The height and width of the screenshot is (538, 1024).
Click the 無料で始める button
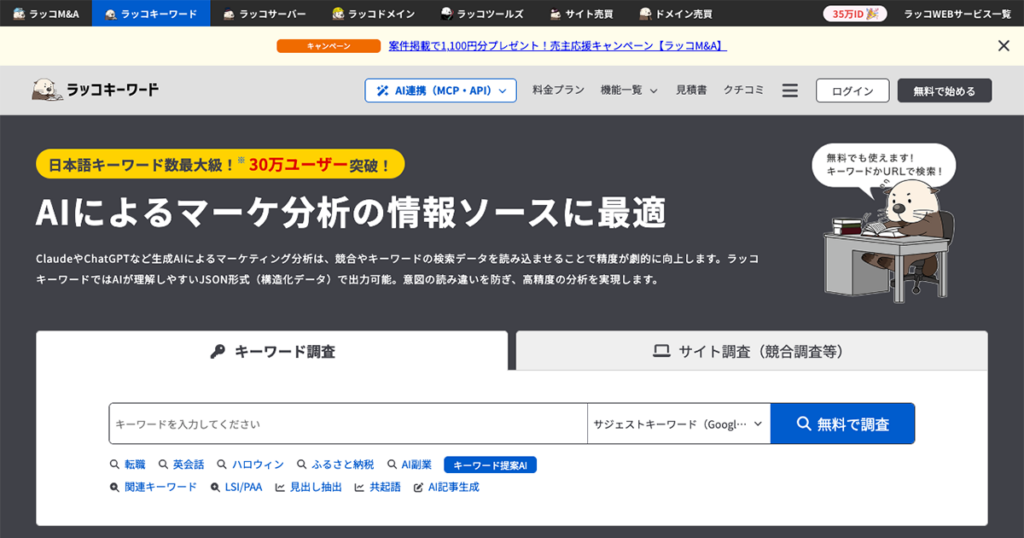(944, 91)
